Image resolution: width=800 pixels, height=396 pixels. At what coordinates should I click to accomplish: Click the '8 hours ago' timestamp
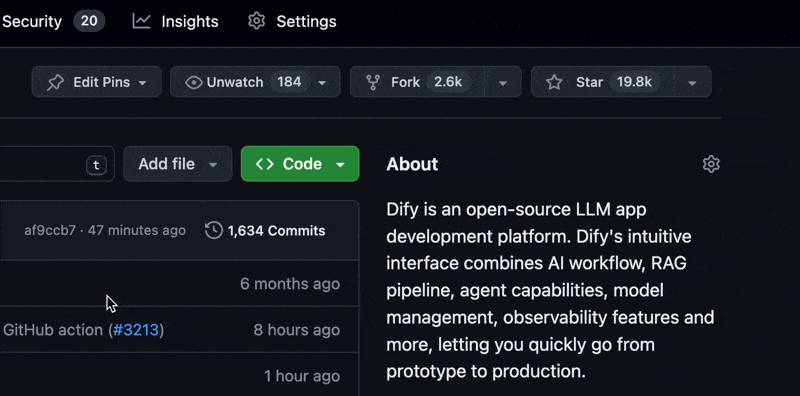pyautogui.click(x=296, y=330)
